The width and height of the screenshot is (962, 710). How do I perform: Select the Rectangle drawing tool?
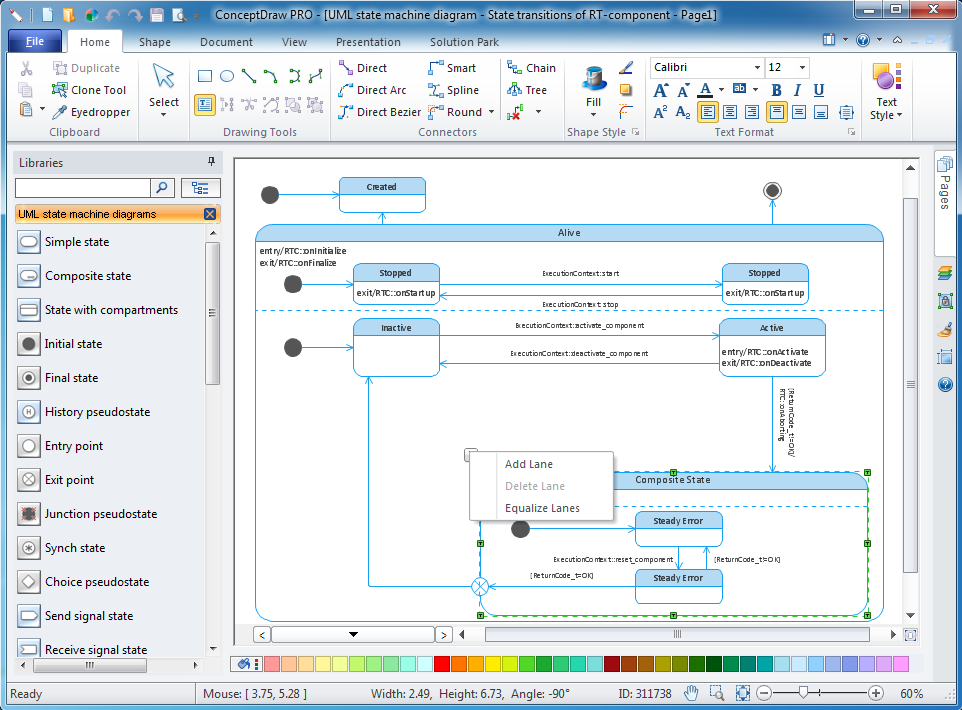click(x=205, y=76)
